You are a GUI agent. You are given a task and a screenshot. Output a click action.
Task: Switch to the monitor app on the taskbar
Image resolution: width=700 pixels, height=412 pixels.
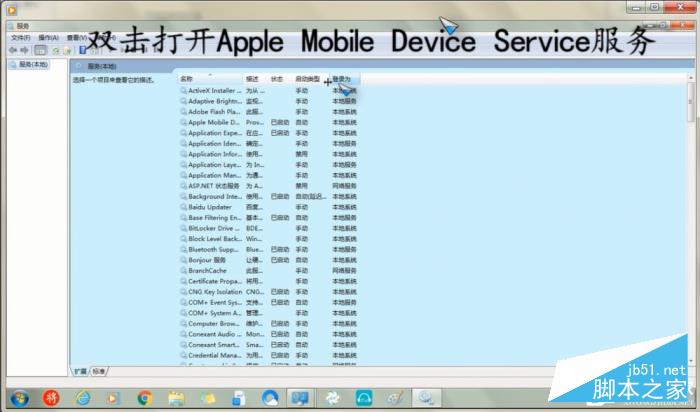point(300,398)
